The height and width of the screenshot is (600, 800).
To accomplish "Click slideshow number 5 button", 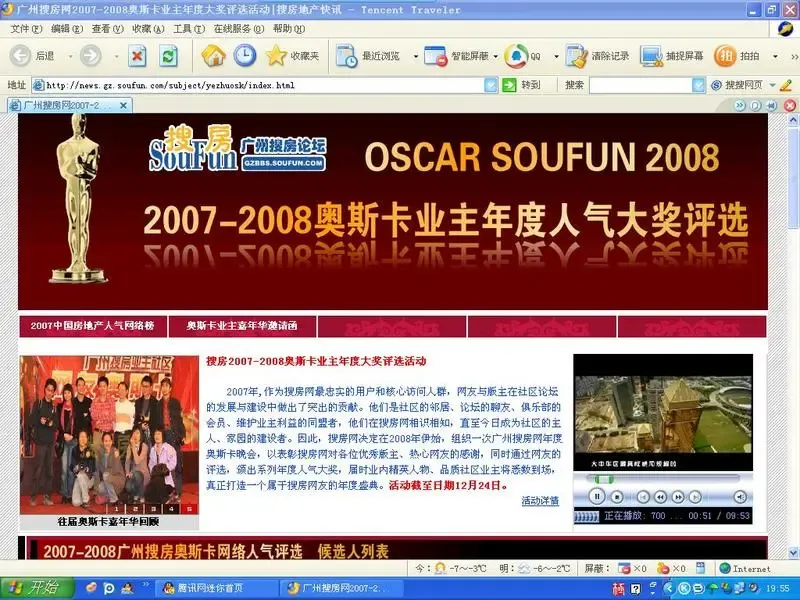I will pos(189,509).
